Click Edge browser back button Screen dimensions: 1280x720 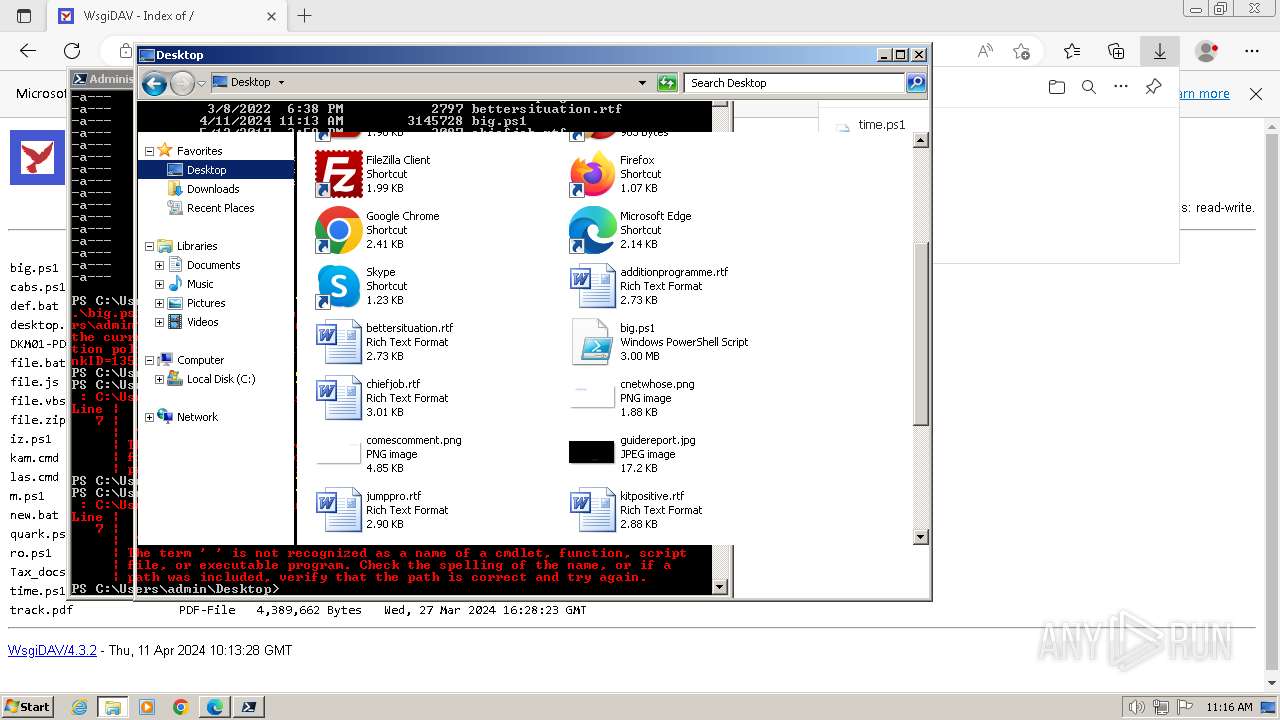click(x=28, y=51)
